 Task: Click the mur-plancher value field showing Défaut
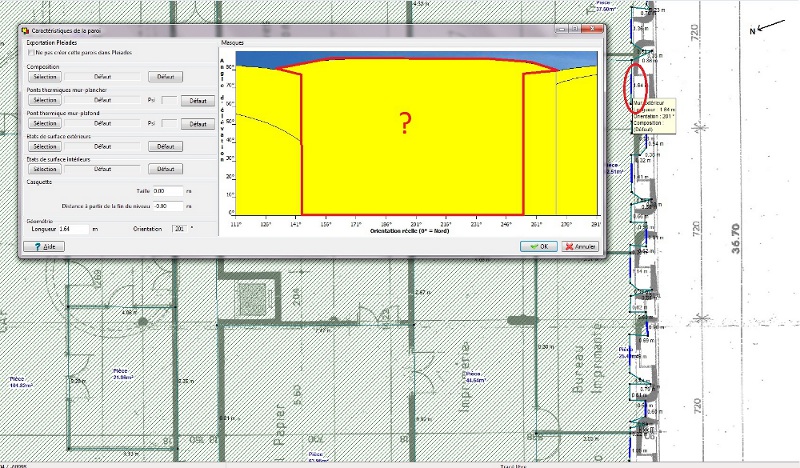[103, 100]
